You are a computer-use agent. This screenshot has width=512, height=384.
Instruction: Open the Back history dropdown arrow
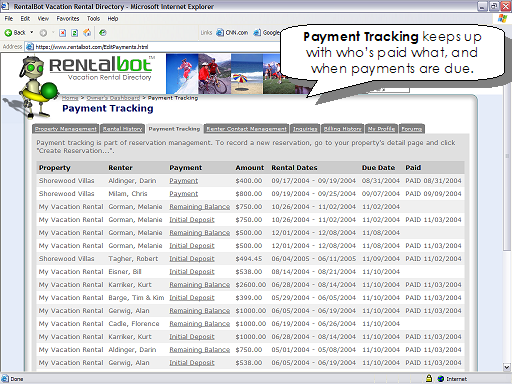point(32,33)
